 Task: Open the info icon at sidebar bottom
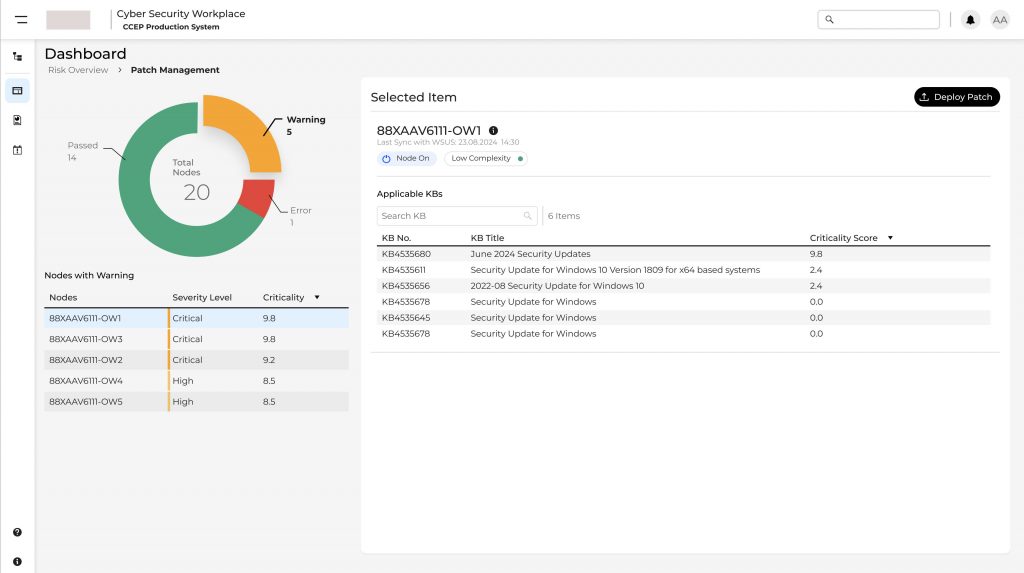click(x=17, y=562)
